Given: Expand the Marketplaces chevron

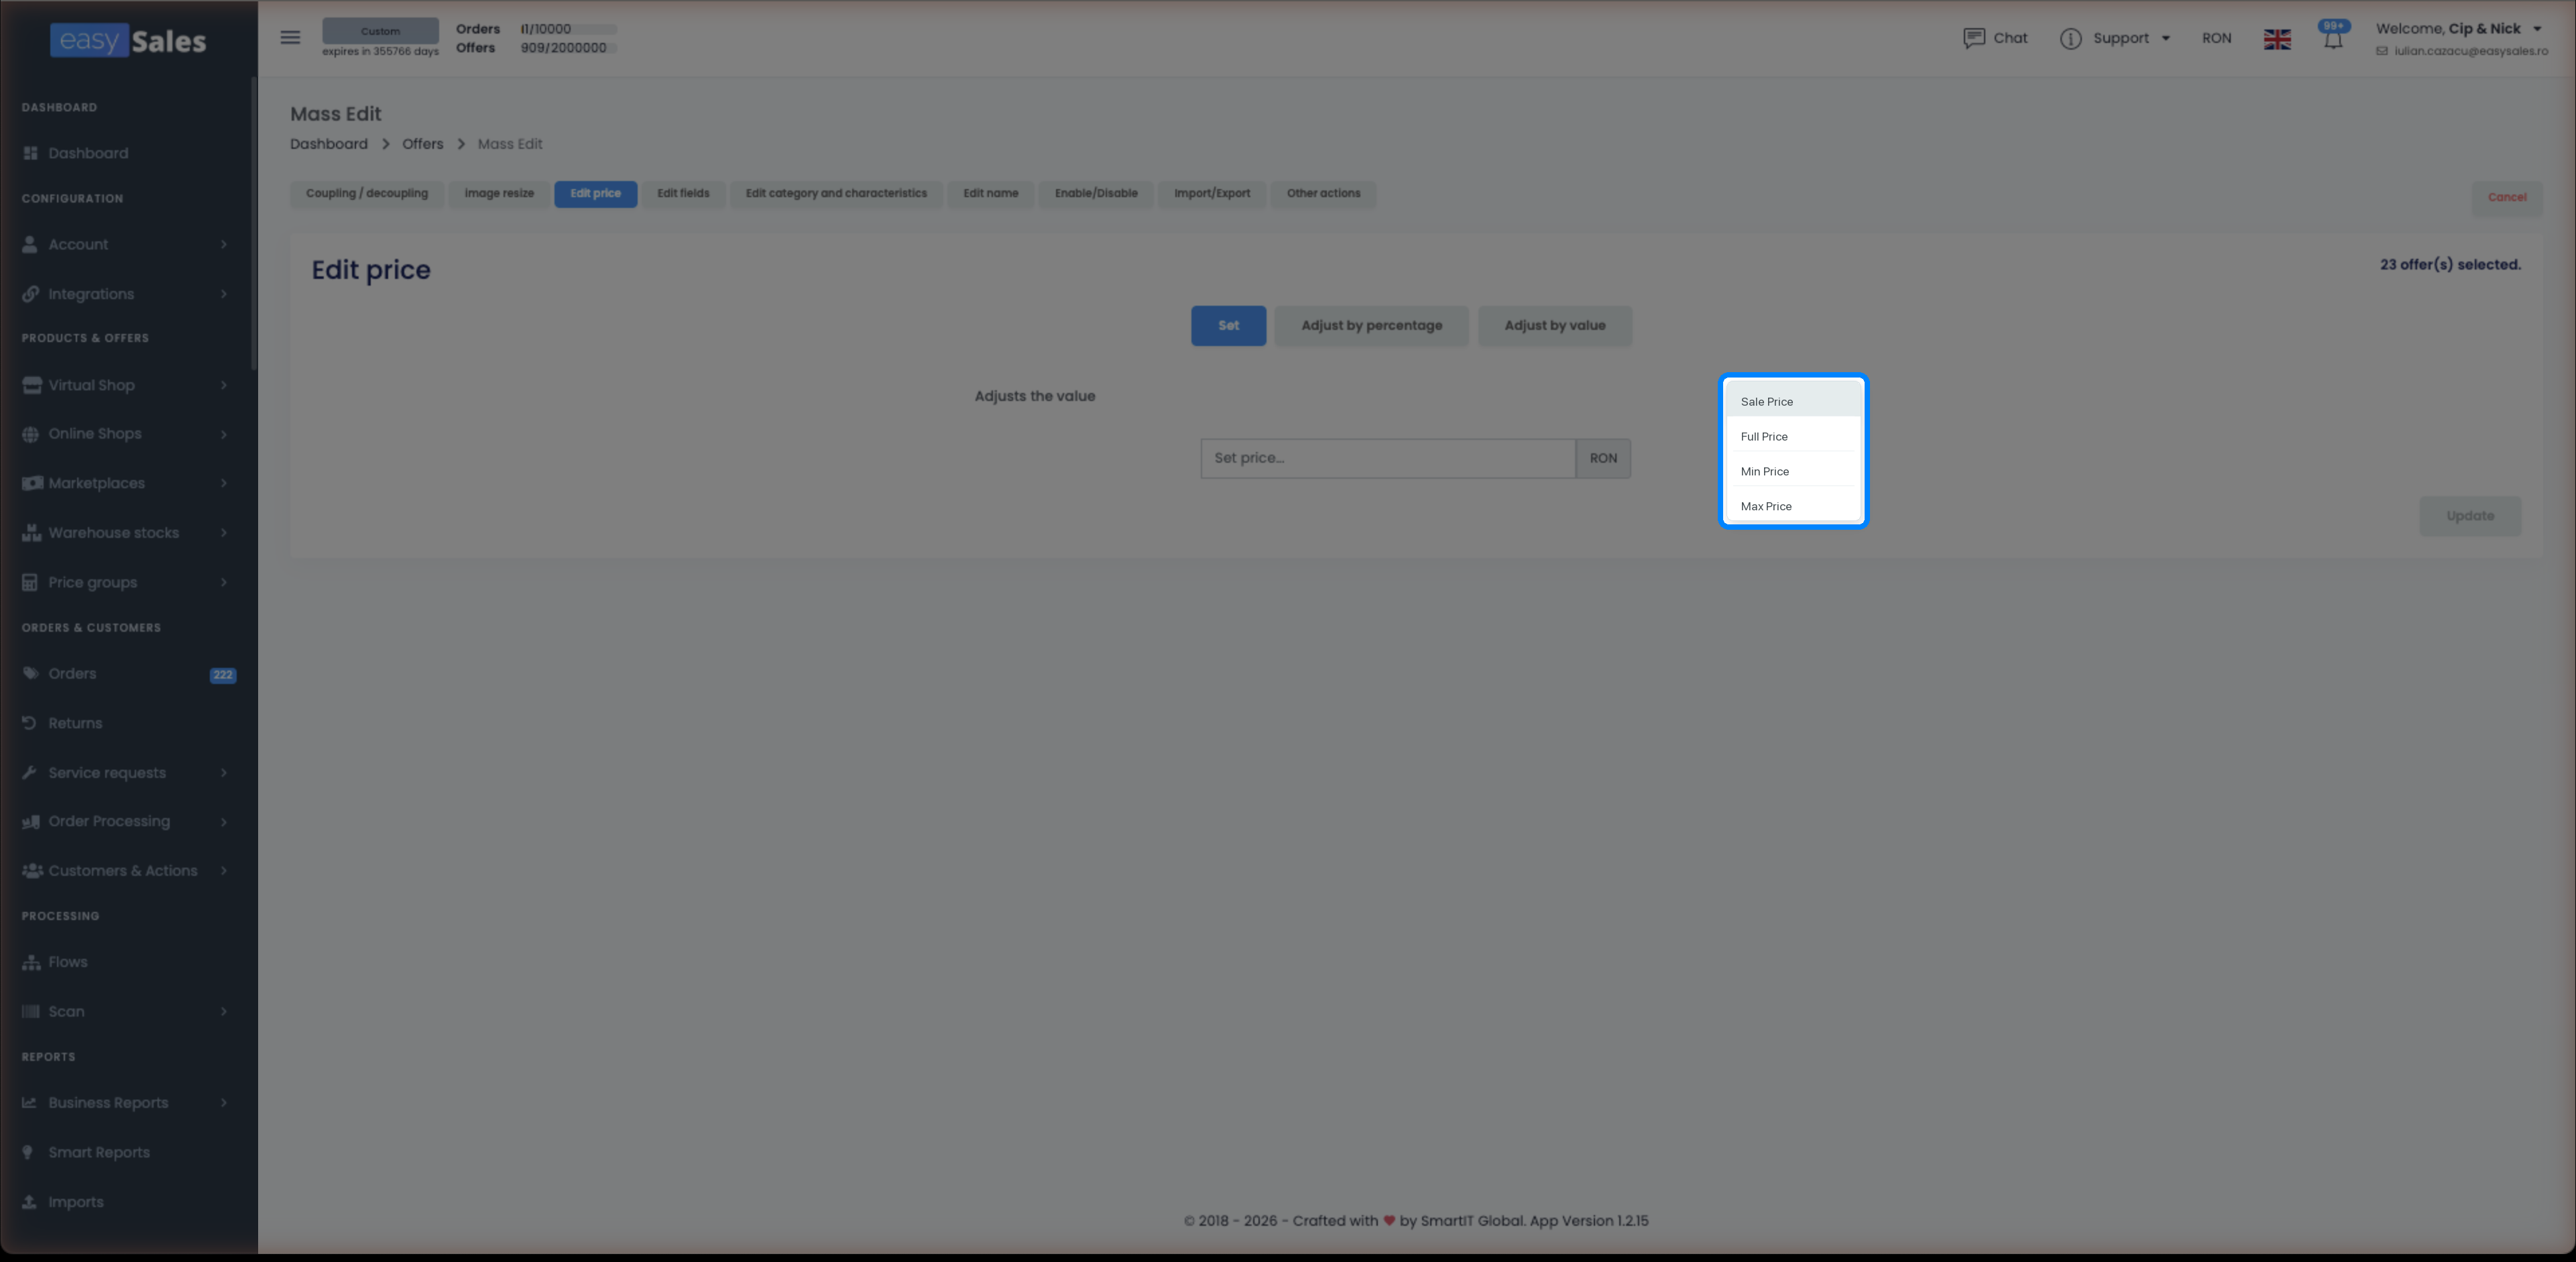Looking at the screenshot, I should pyautogui.click(x=223, y=483).
